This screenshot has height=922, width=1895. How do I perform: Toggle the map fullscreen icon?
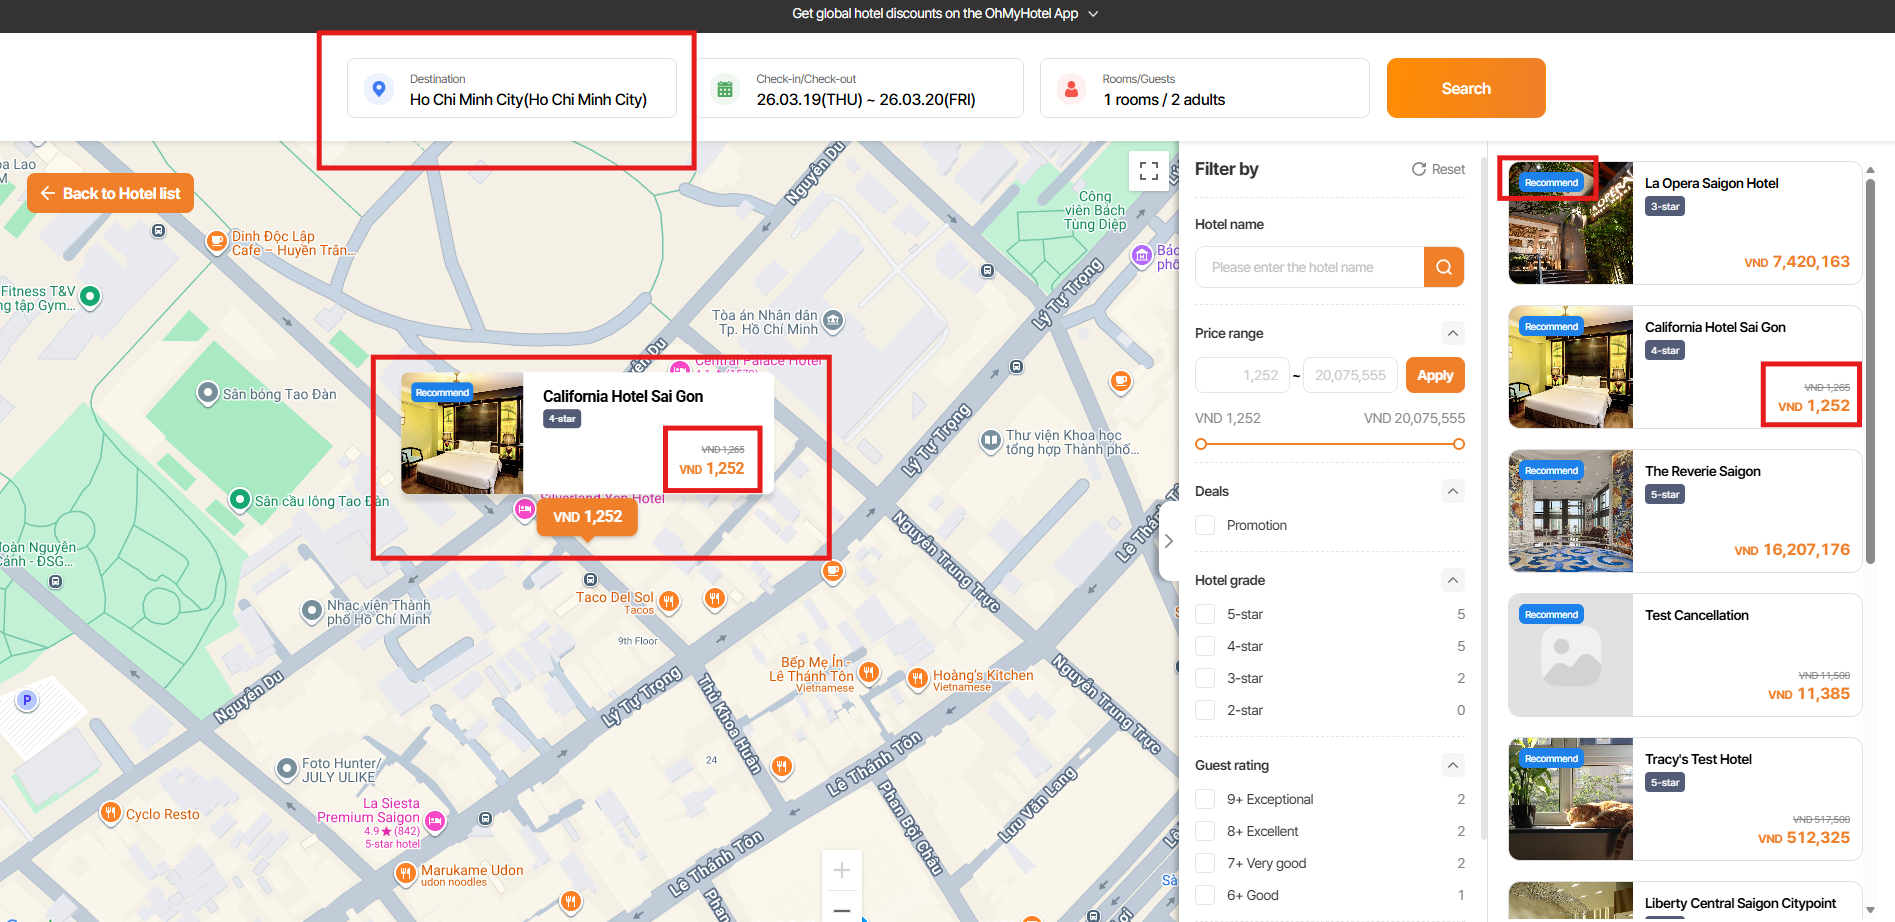pos(1149,171)
